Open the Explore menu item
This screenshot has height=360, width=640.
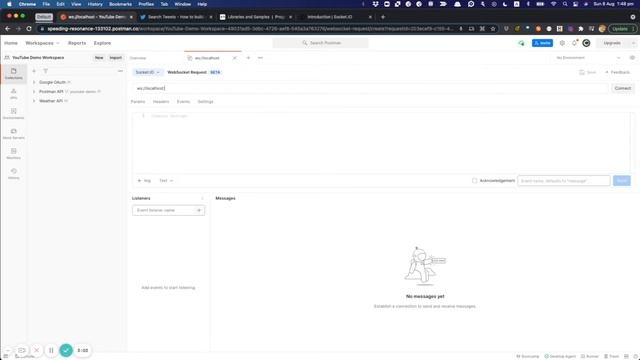click(102, 43)
